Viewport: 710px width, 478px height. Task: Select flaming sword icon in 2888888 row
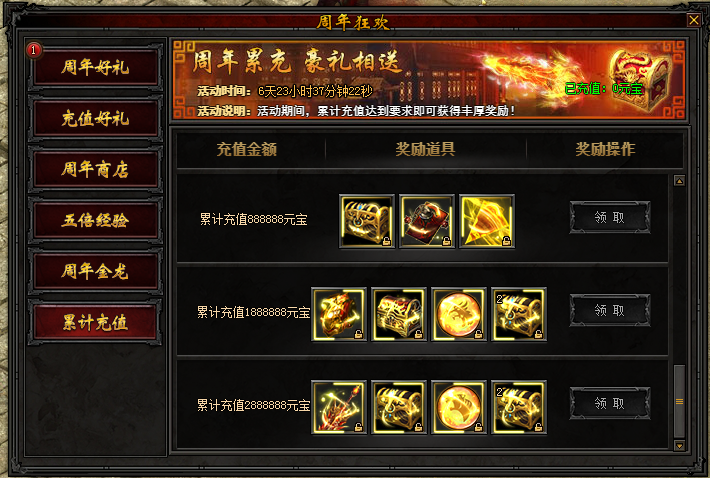tap(339, 407)
